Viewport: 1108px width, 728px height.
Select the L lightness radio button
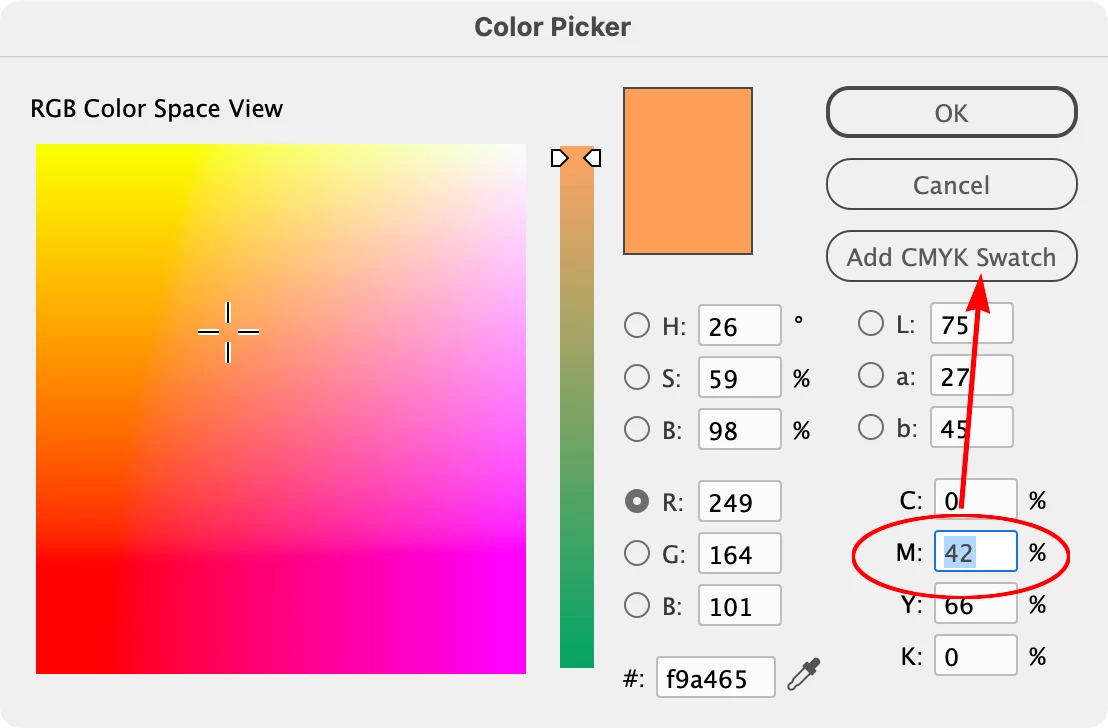(871, 323)
